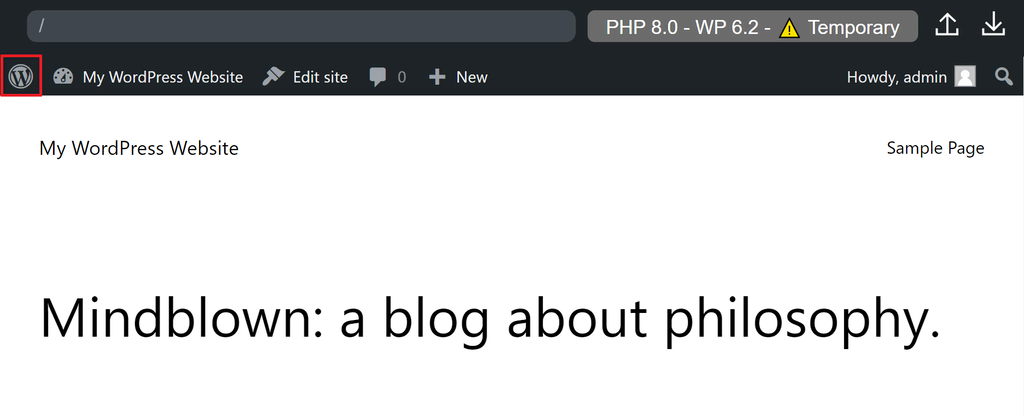Viewport: 1024px width, 416px height.
Task: Open My WordPress Website in admin bar
Action: [x=162, y=77]
